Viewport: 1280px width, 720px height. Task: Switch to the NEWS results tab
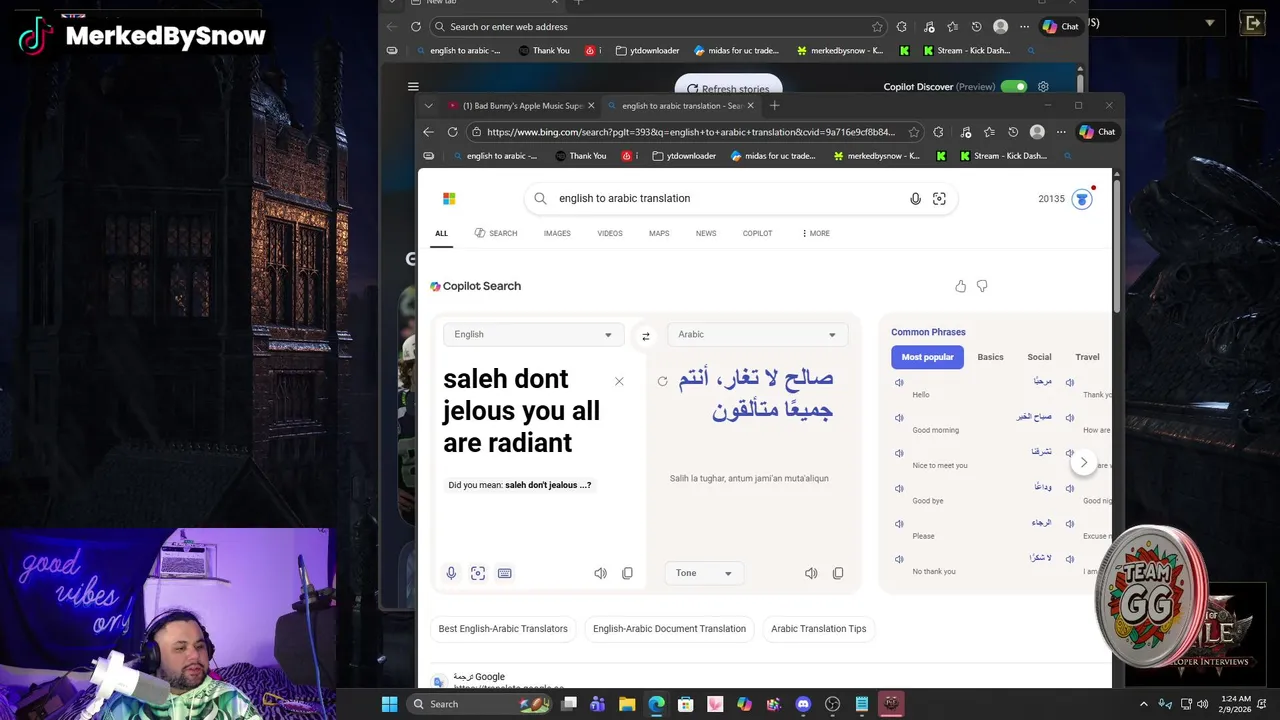coord(706,233)
